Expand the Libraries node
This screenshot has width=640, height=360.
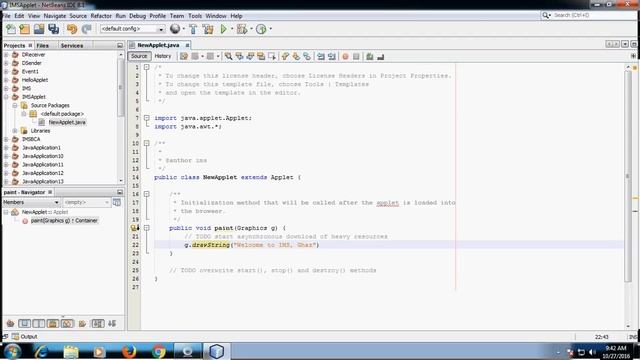pyautogui.click(x=15, y=131)
